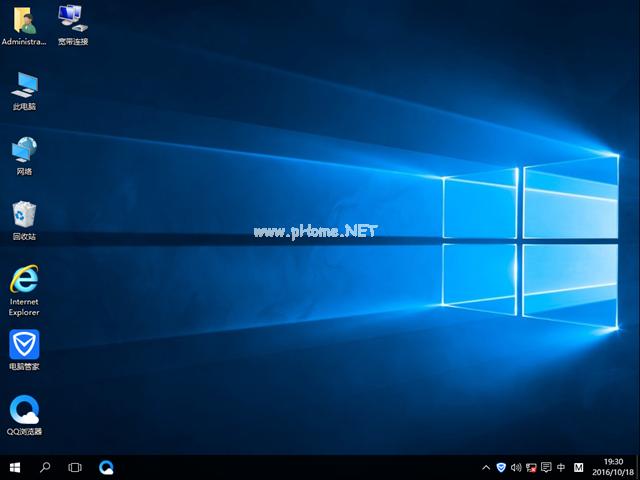Open the network status tray icon
Image resolution: width=640 pixels, height=480 pixels.
(x=531, y=468)
